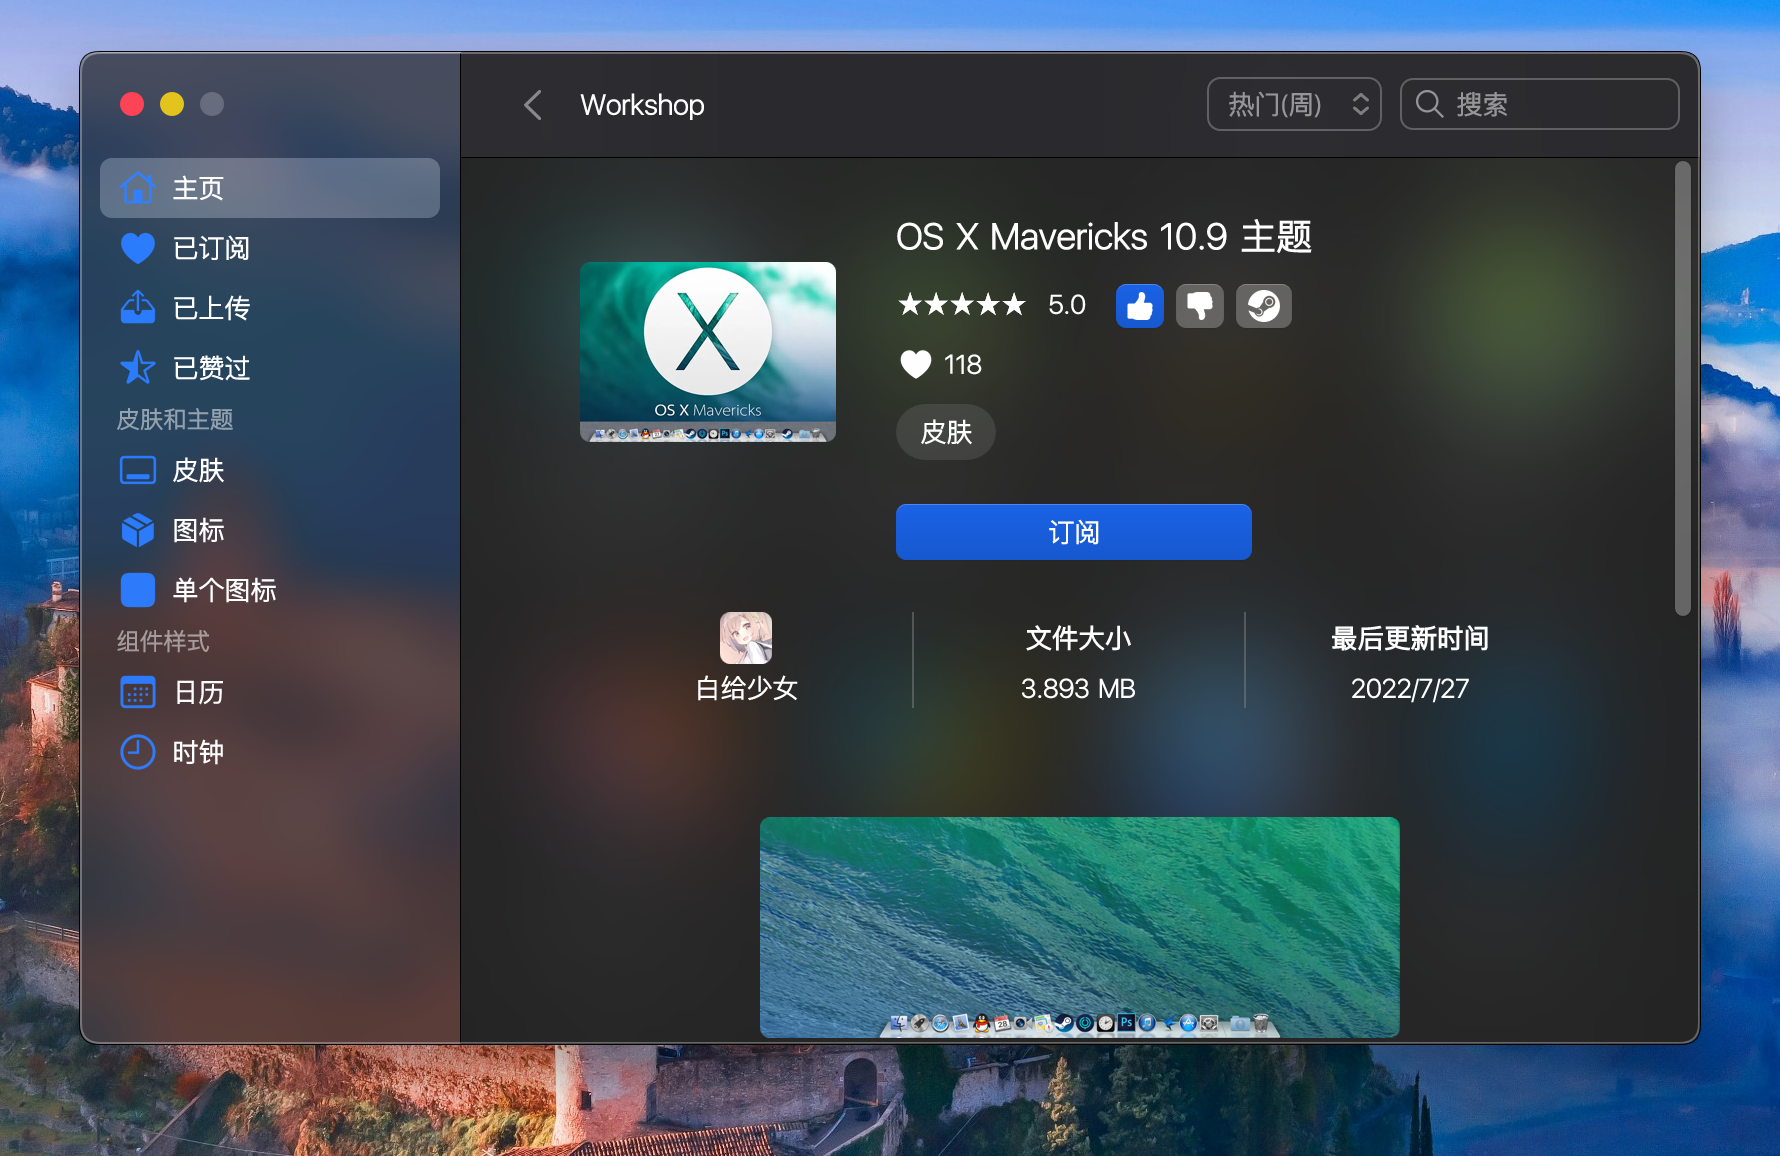The image size is (1780, 1156).
Task: Click the 3.893 MB file size value
Action: (x=1078, y=689)
